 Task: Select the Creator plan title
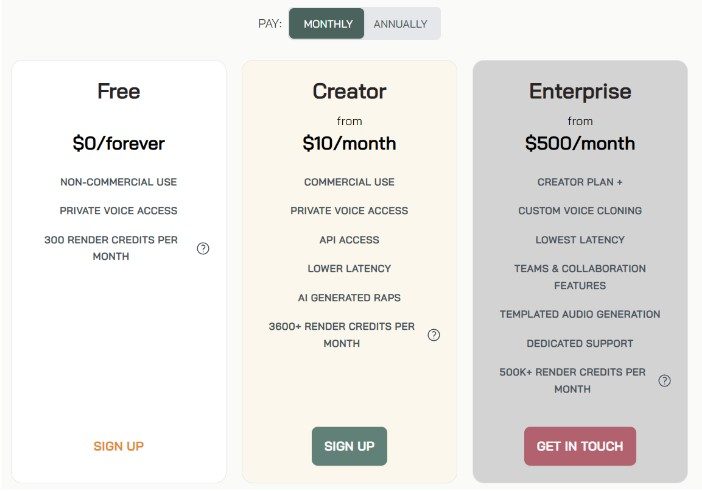coord(349,91)
